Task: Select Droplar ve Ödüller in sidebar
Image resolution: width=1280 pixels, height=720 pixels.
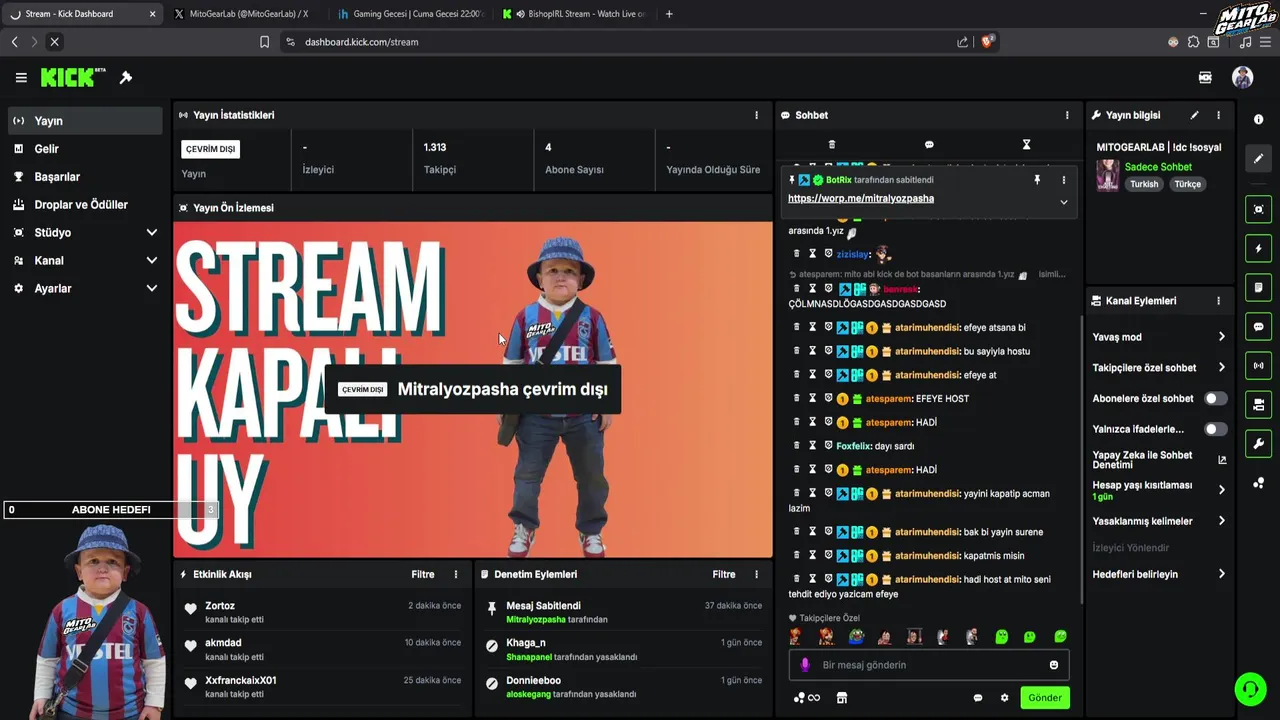Action: click(x=84, y=204)
